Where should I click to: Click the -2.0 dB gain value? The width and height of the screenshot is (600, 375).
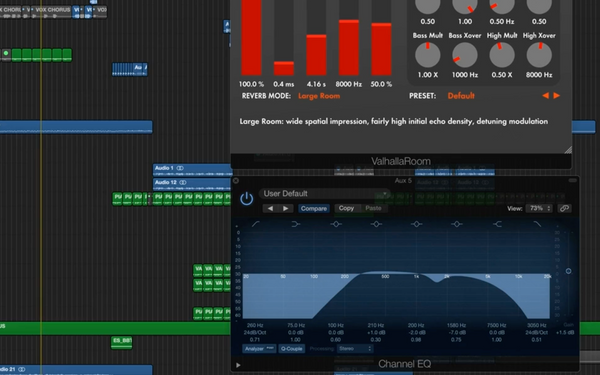tap(416, 333)
